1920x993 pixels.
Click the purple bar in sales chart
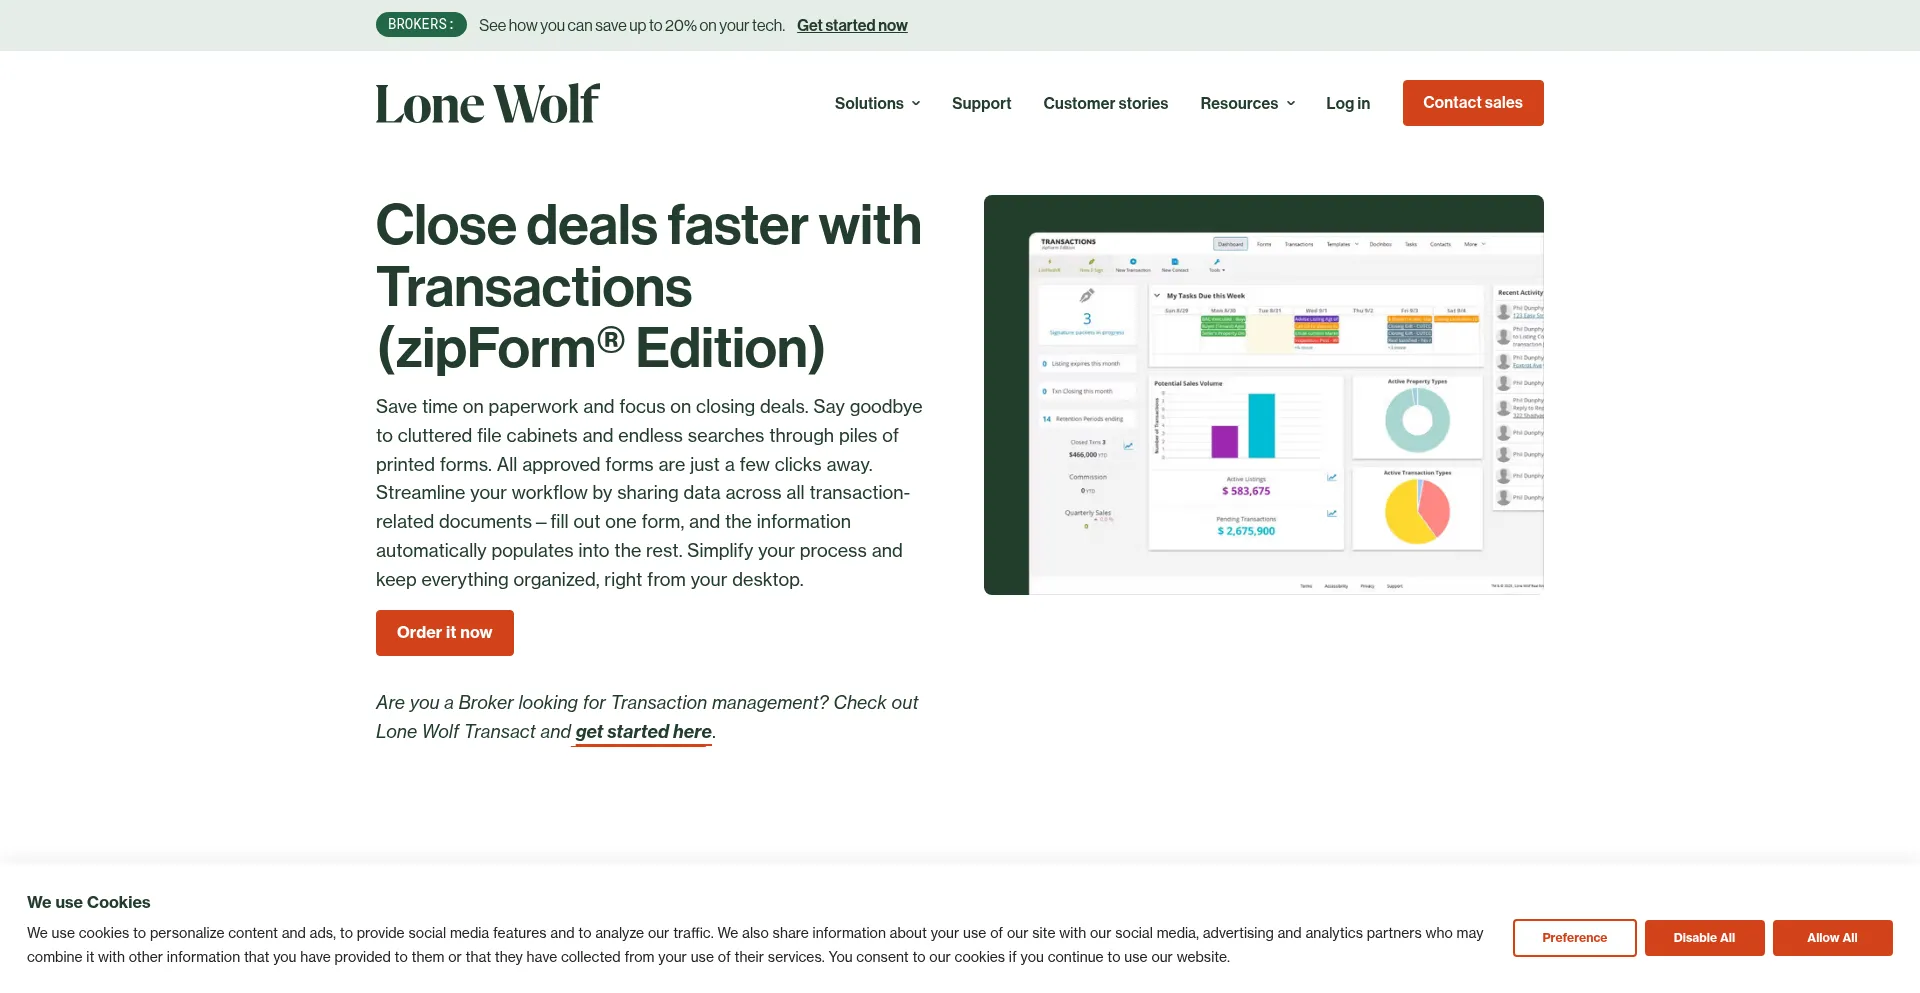point(1224,441)
